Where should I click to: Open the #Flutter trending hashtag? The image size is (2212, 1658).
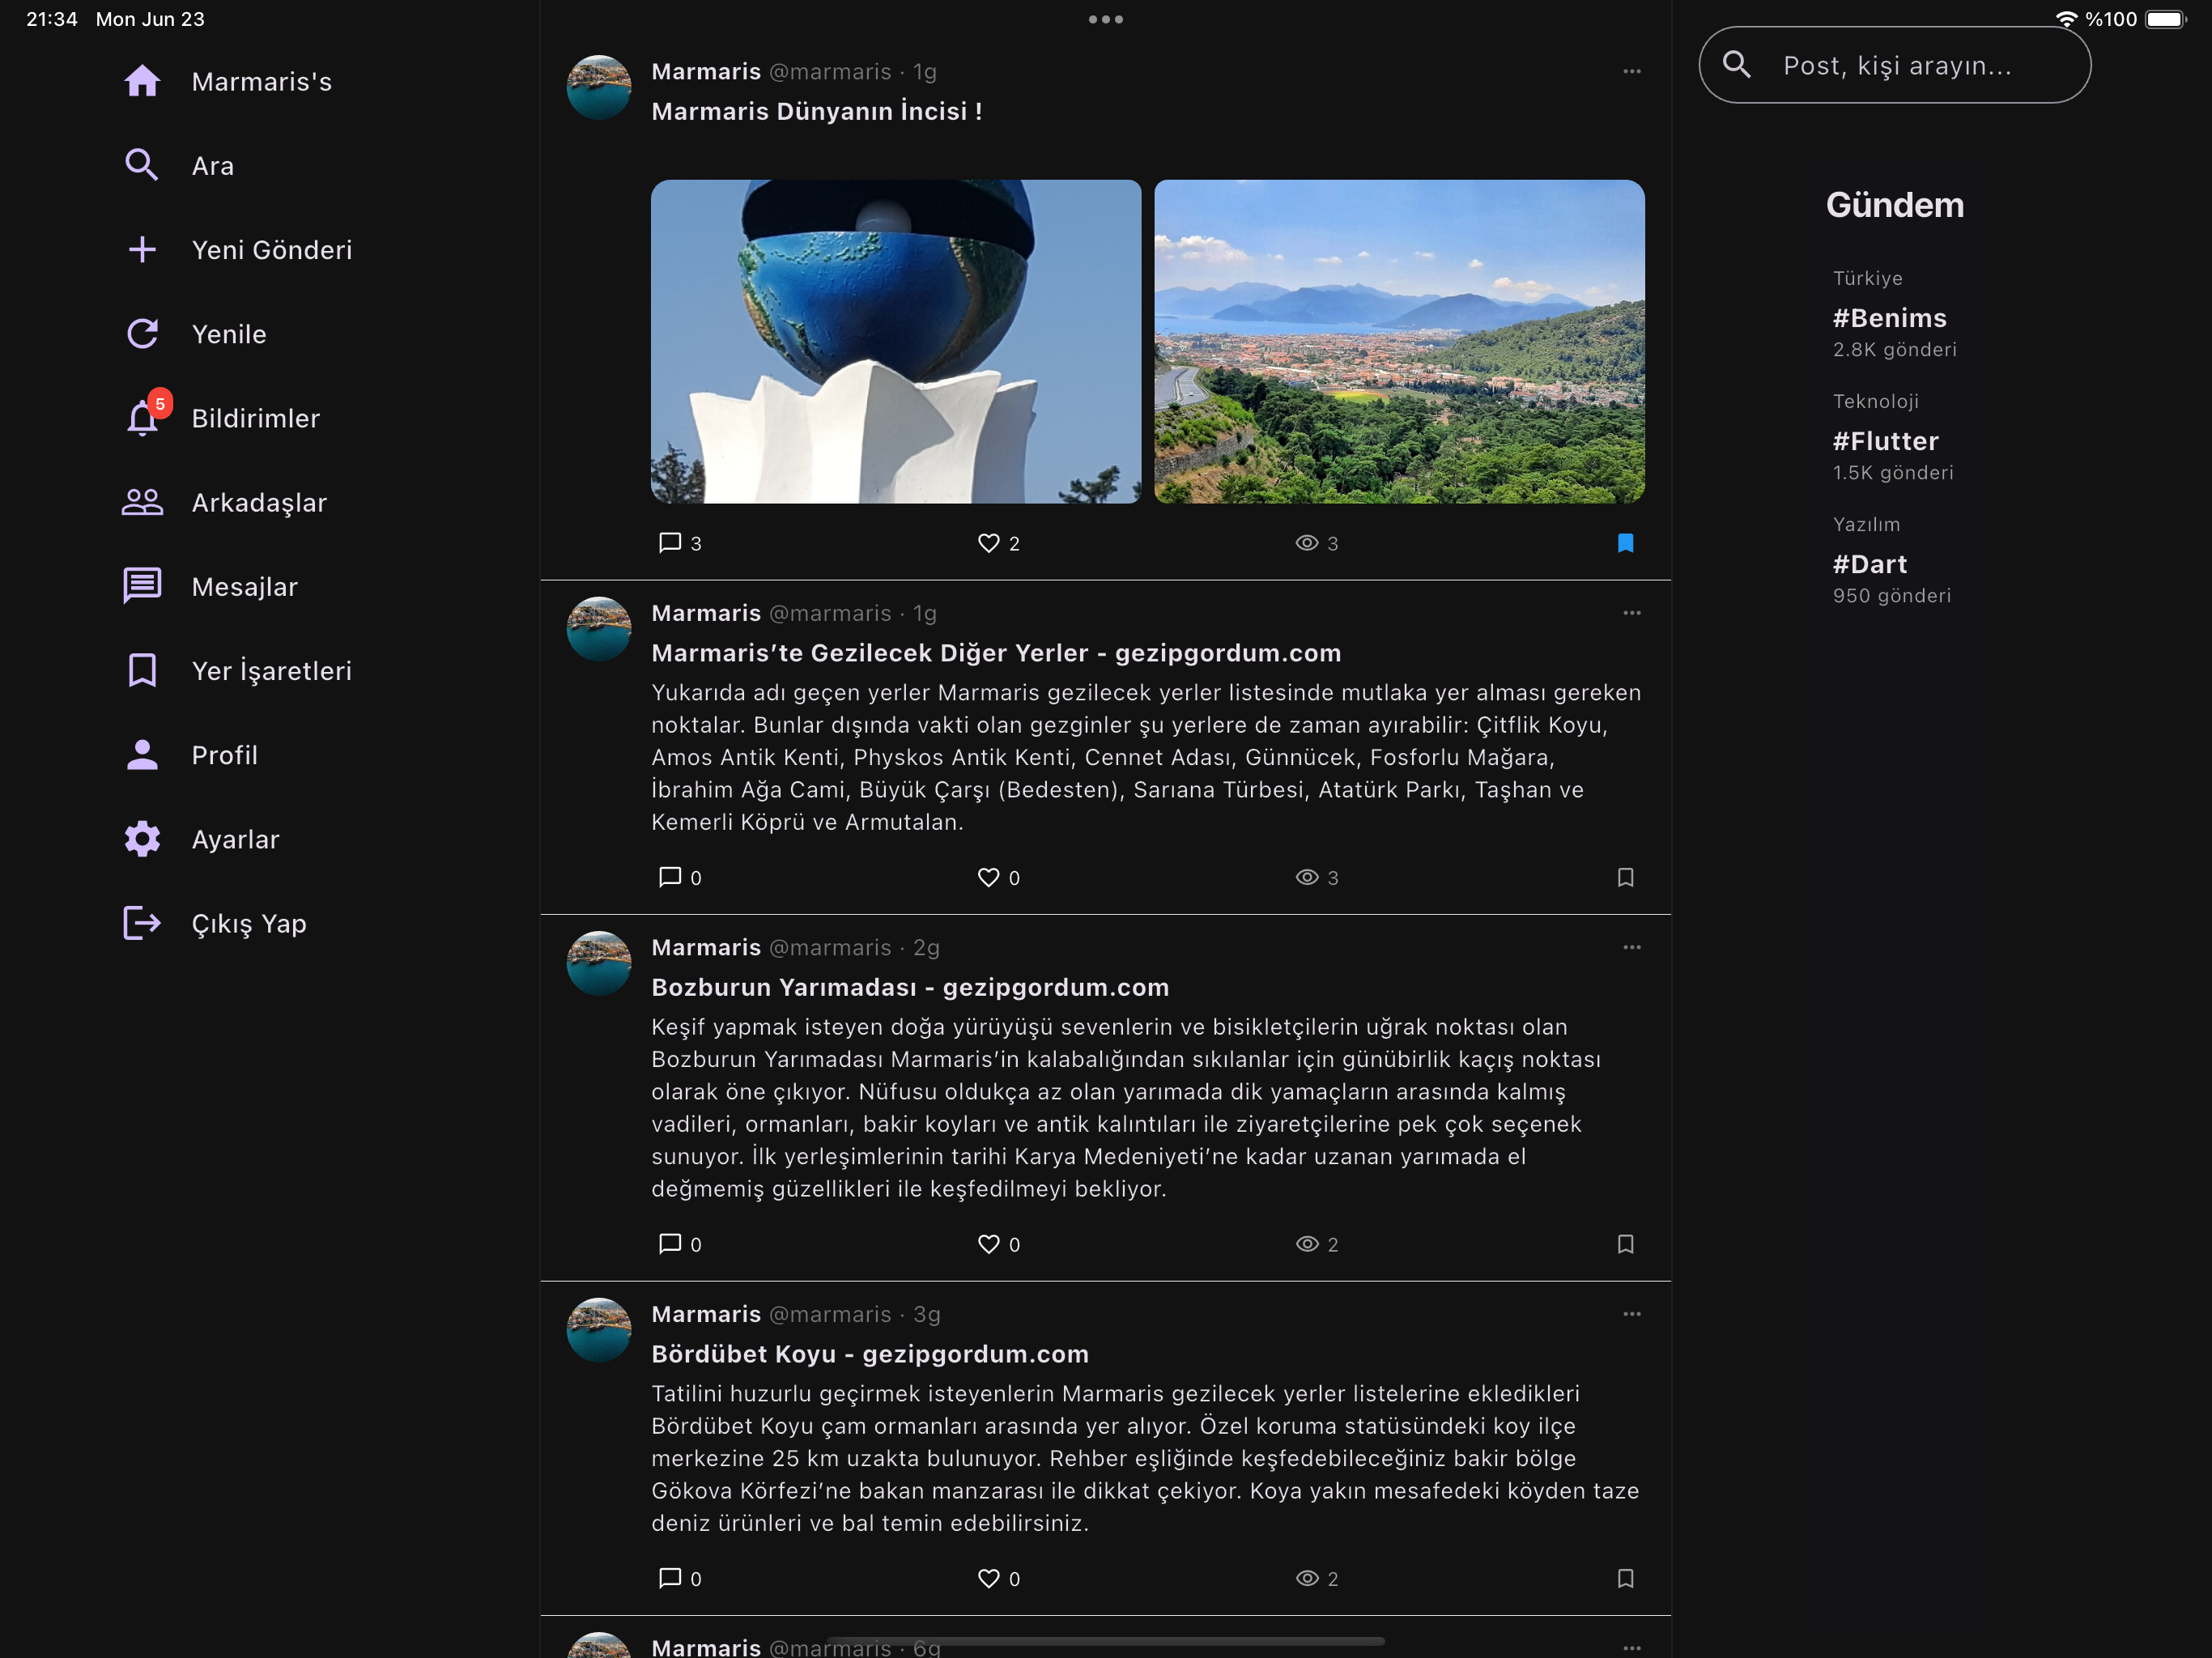[x=1885, y=441]
